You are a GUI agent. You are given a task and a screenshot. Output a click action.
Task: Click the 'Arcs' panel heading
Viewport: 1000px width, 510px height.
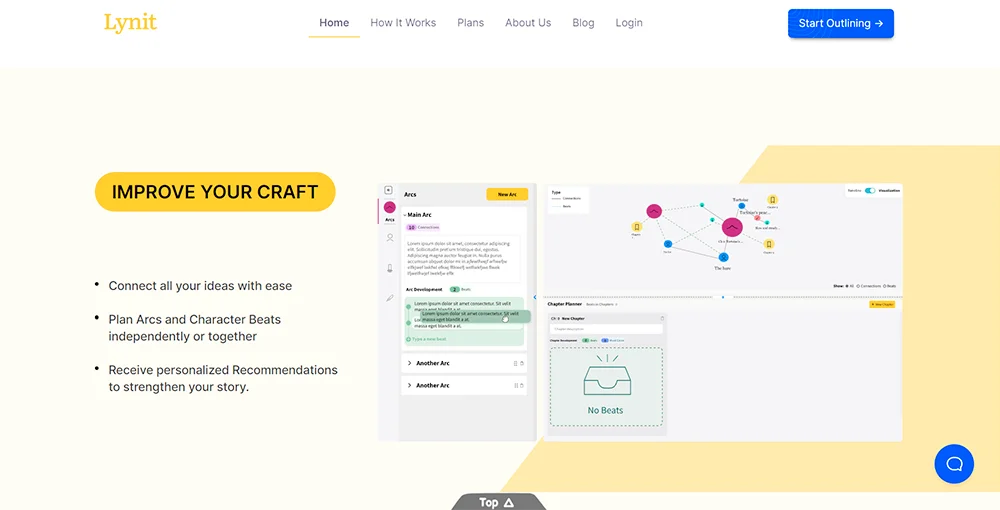[410, 194]
